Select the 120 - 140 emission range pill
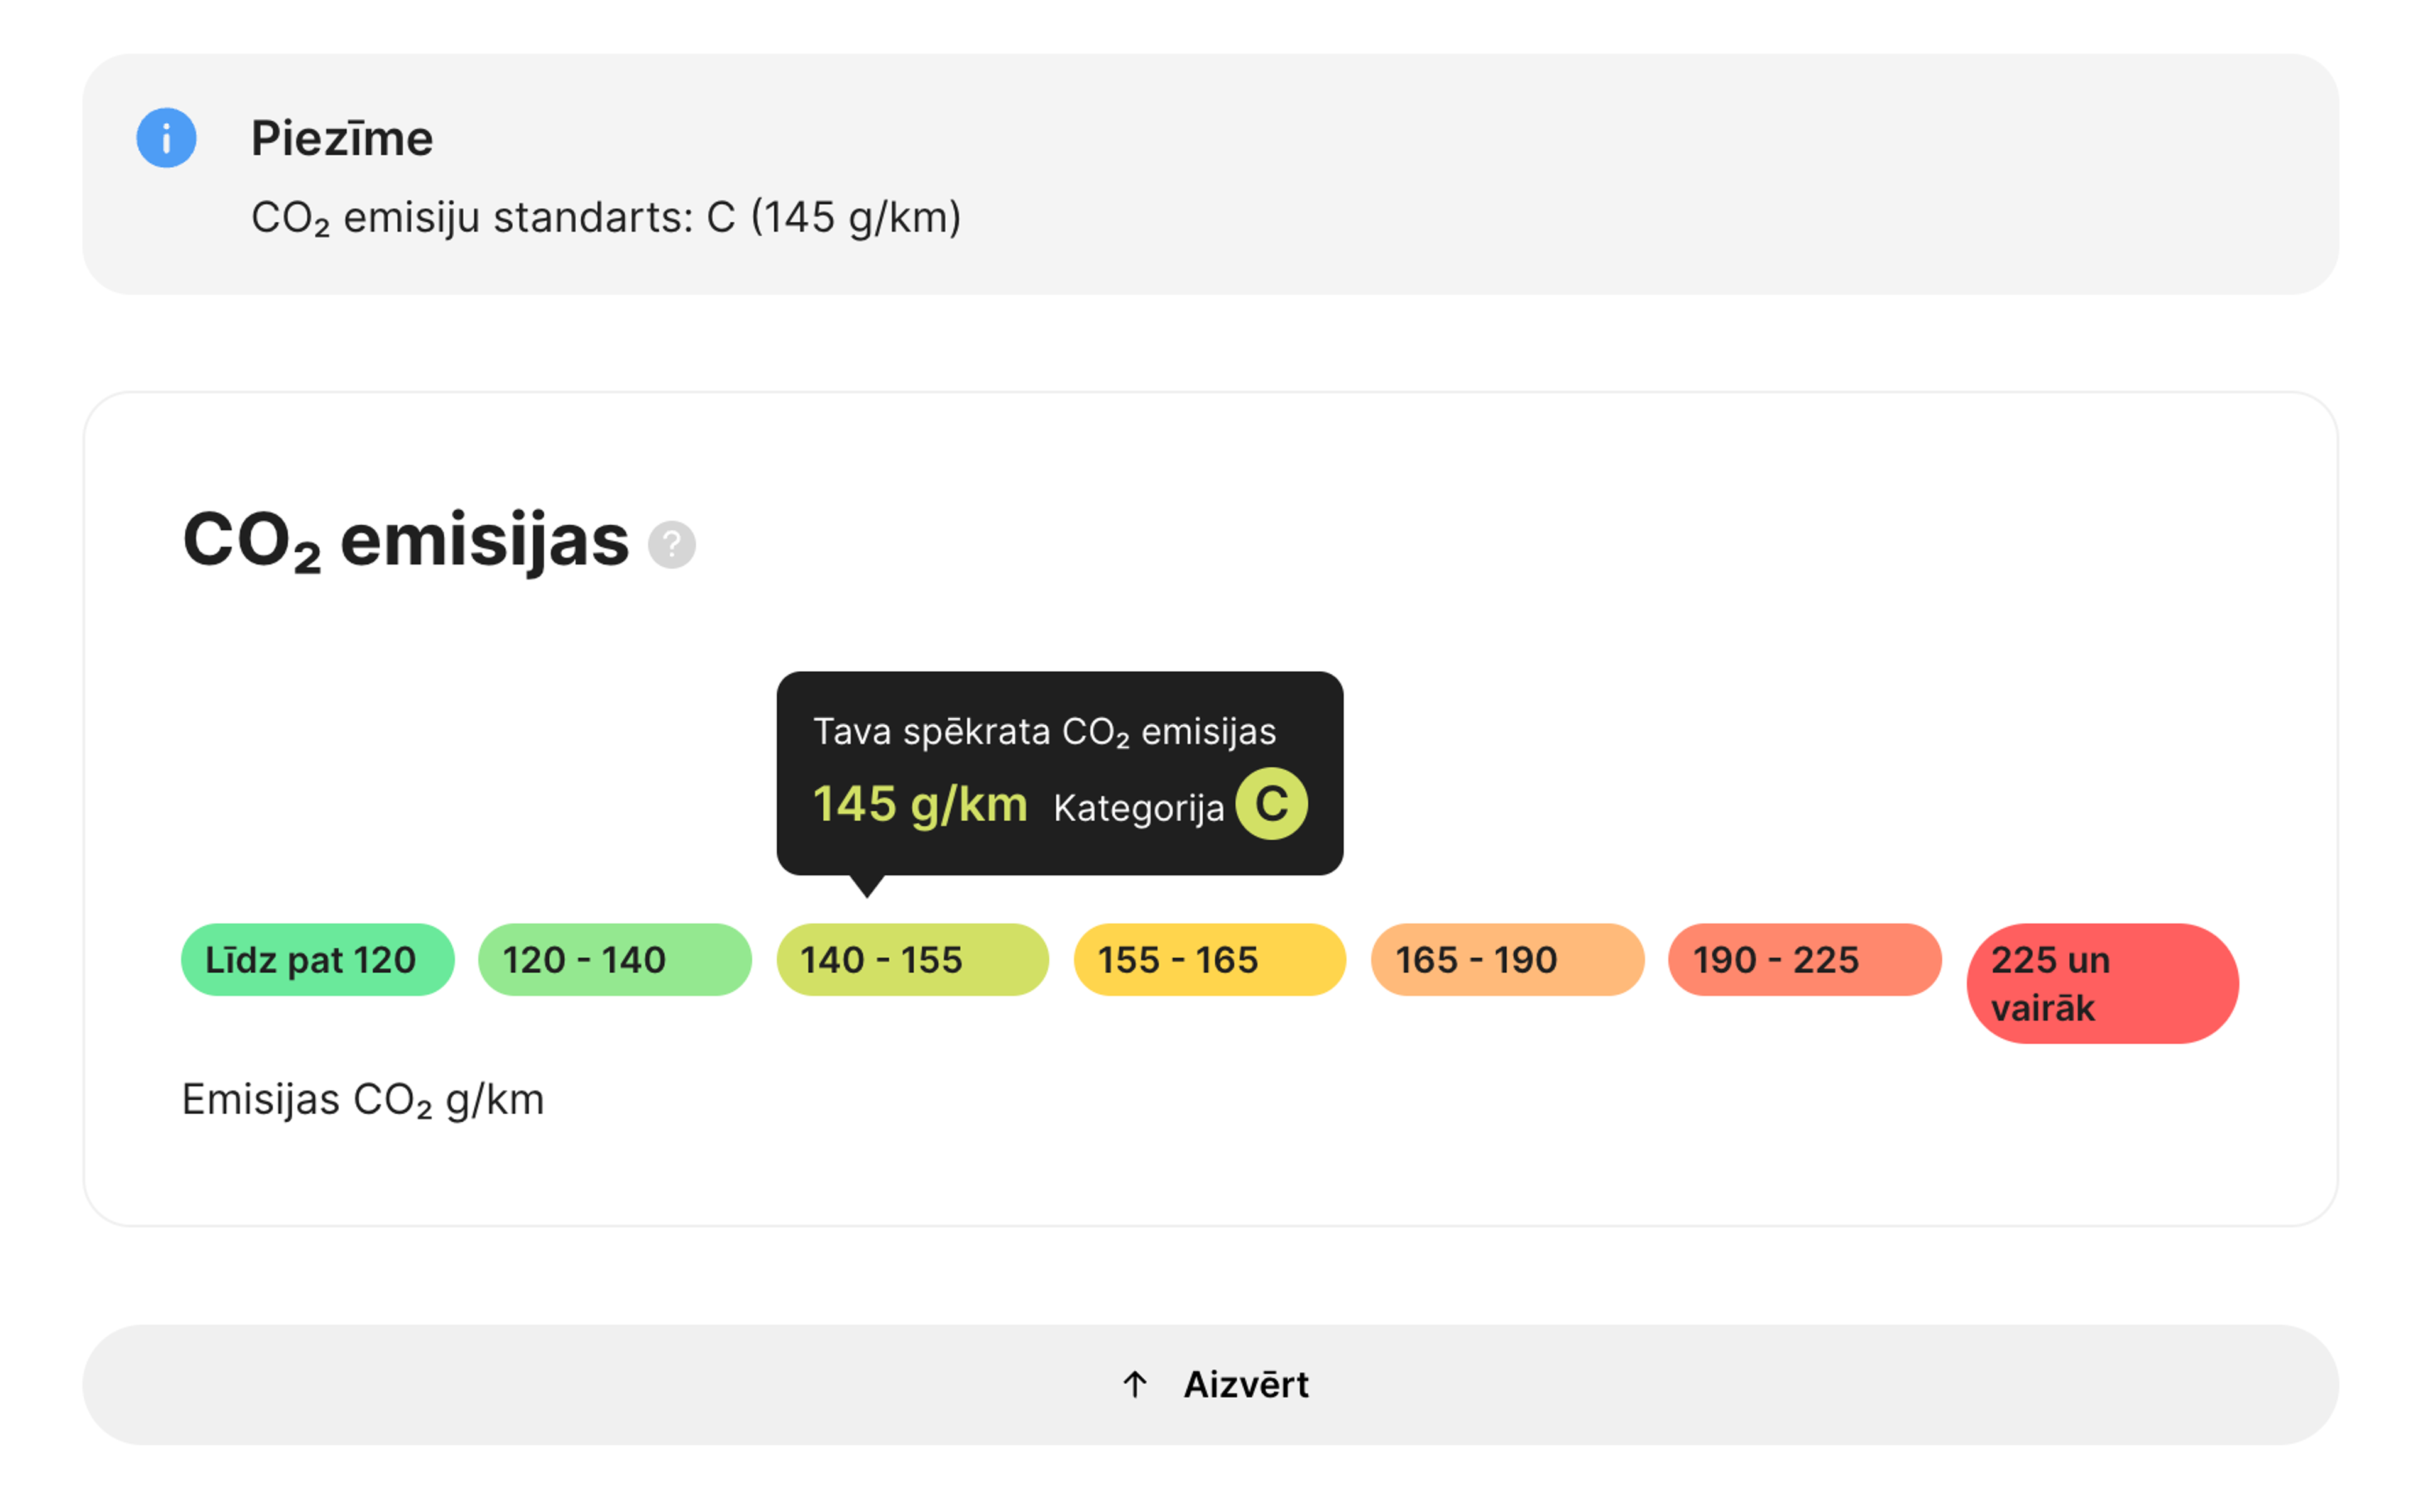The image size is (2413, 1512). tap(614, 959)
